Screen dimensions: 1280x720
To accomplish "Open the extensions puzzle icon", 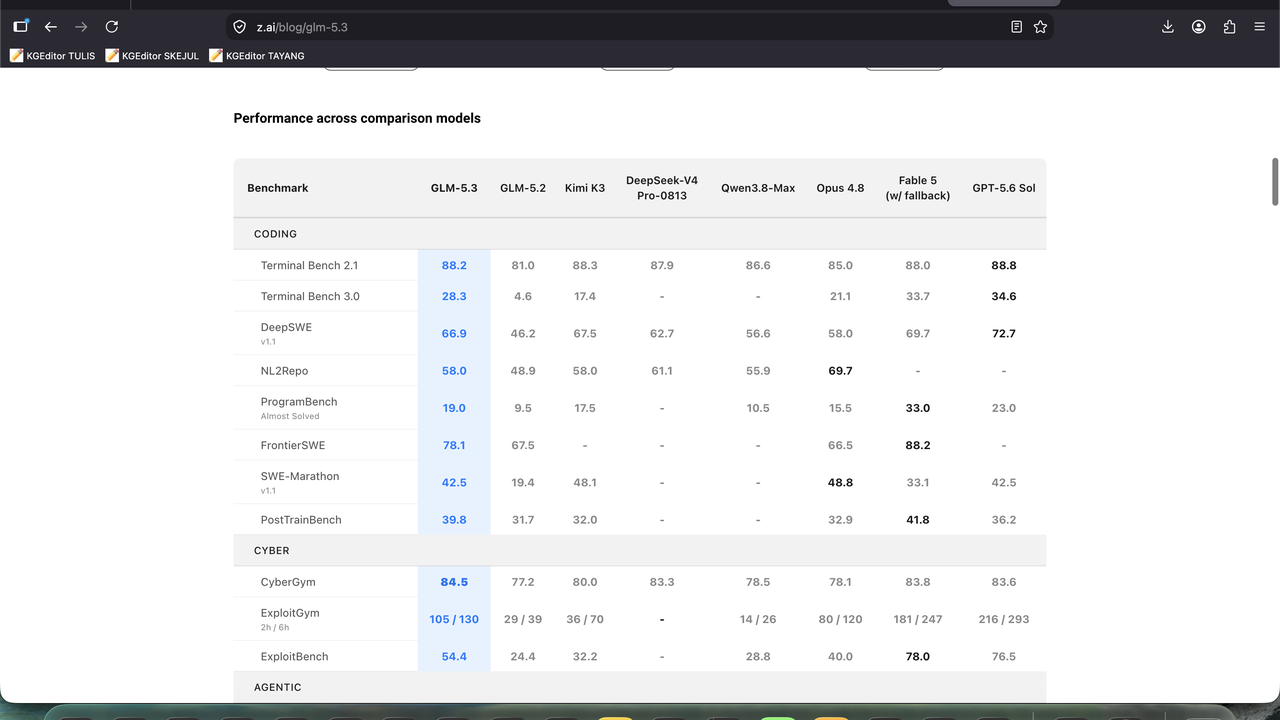I will tap(1229, 27).
